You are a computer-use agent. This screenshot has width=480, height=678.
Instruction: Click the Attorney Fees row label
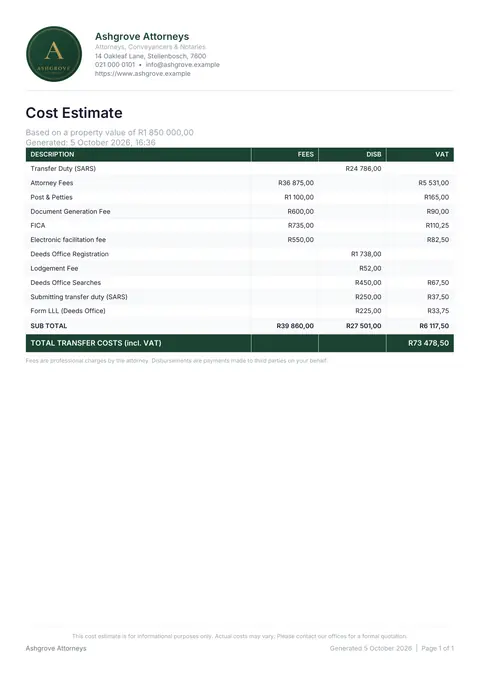(51, 183)
